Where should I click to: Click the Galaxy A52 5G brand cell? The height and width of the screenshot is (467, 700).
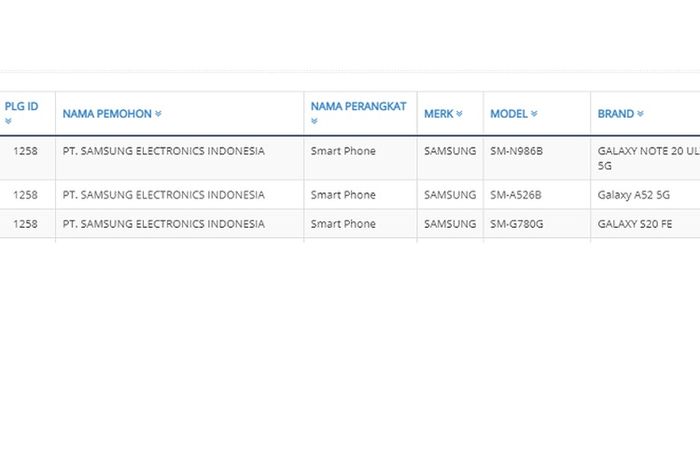[x=635, y=195]
